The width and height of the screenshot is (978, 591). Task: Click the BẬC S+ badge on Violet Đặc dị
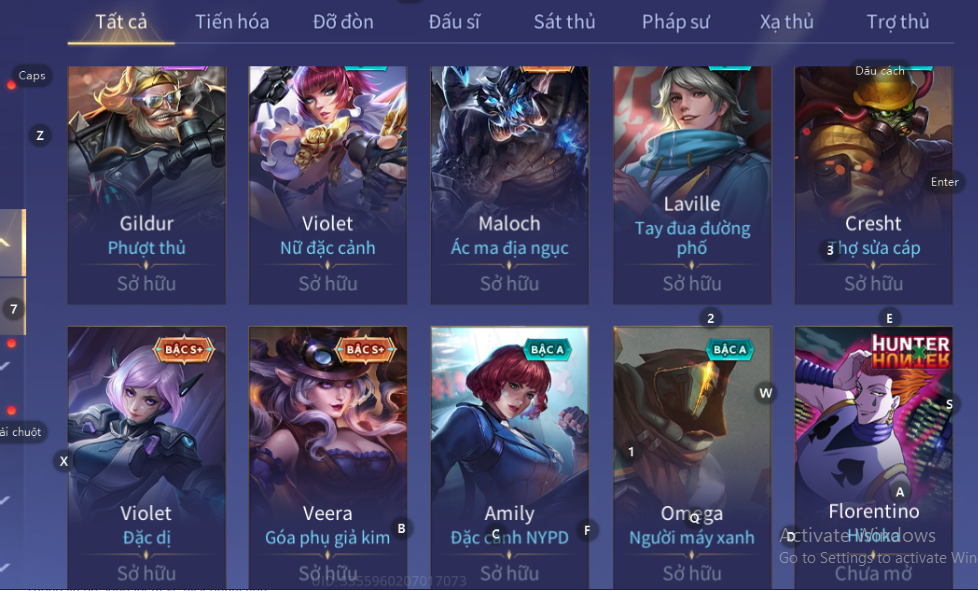[x=184, y=350]
